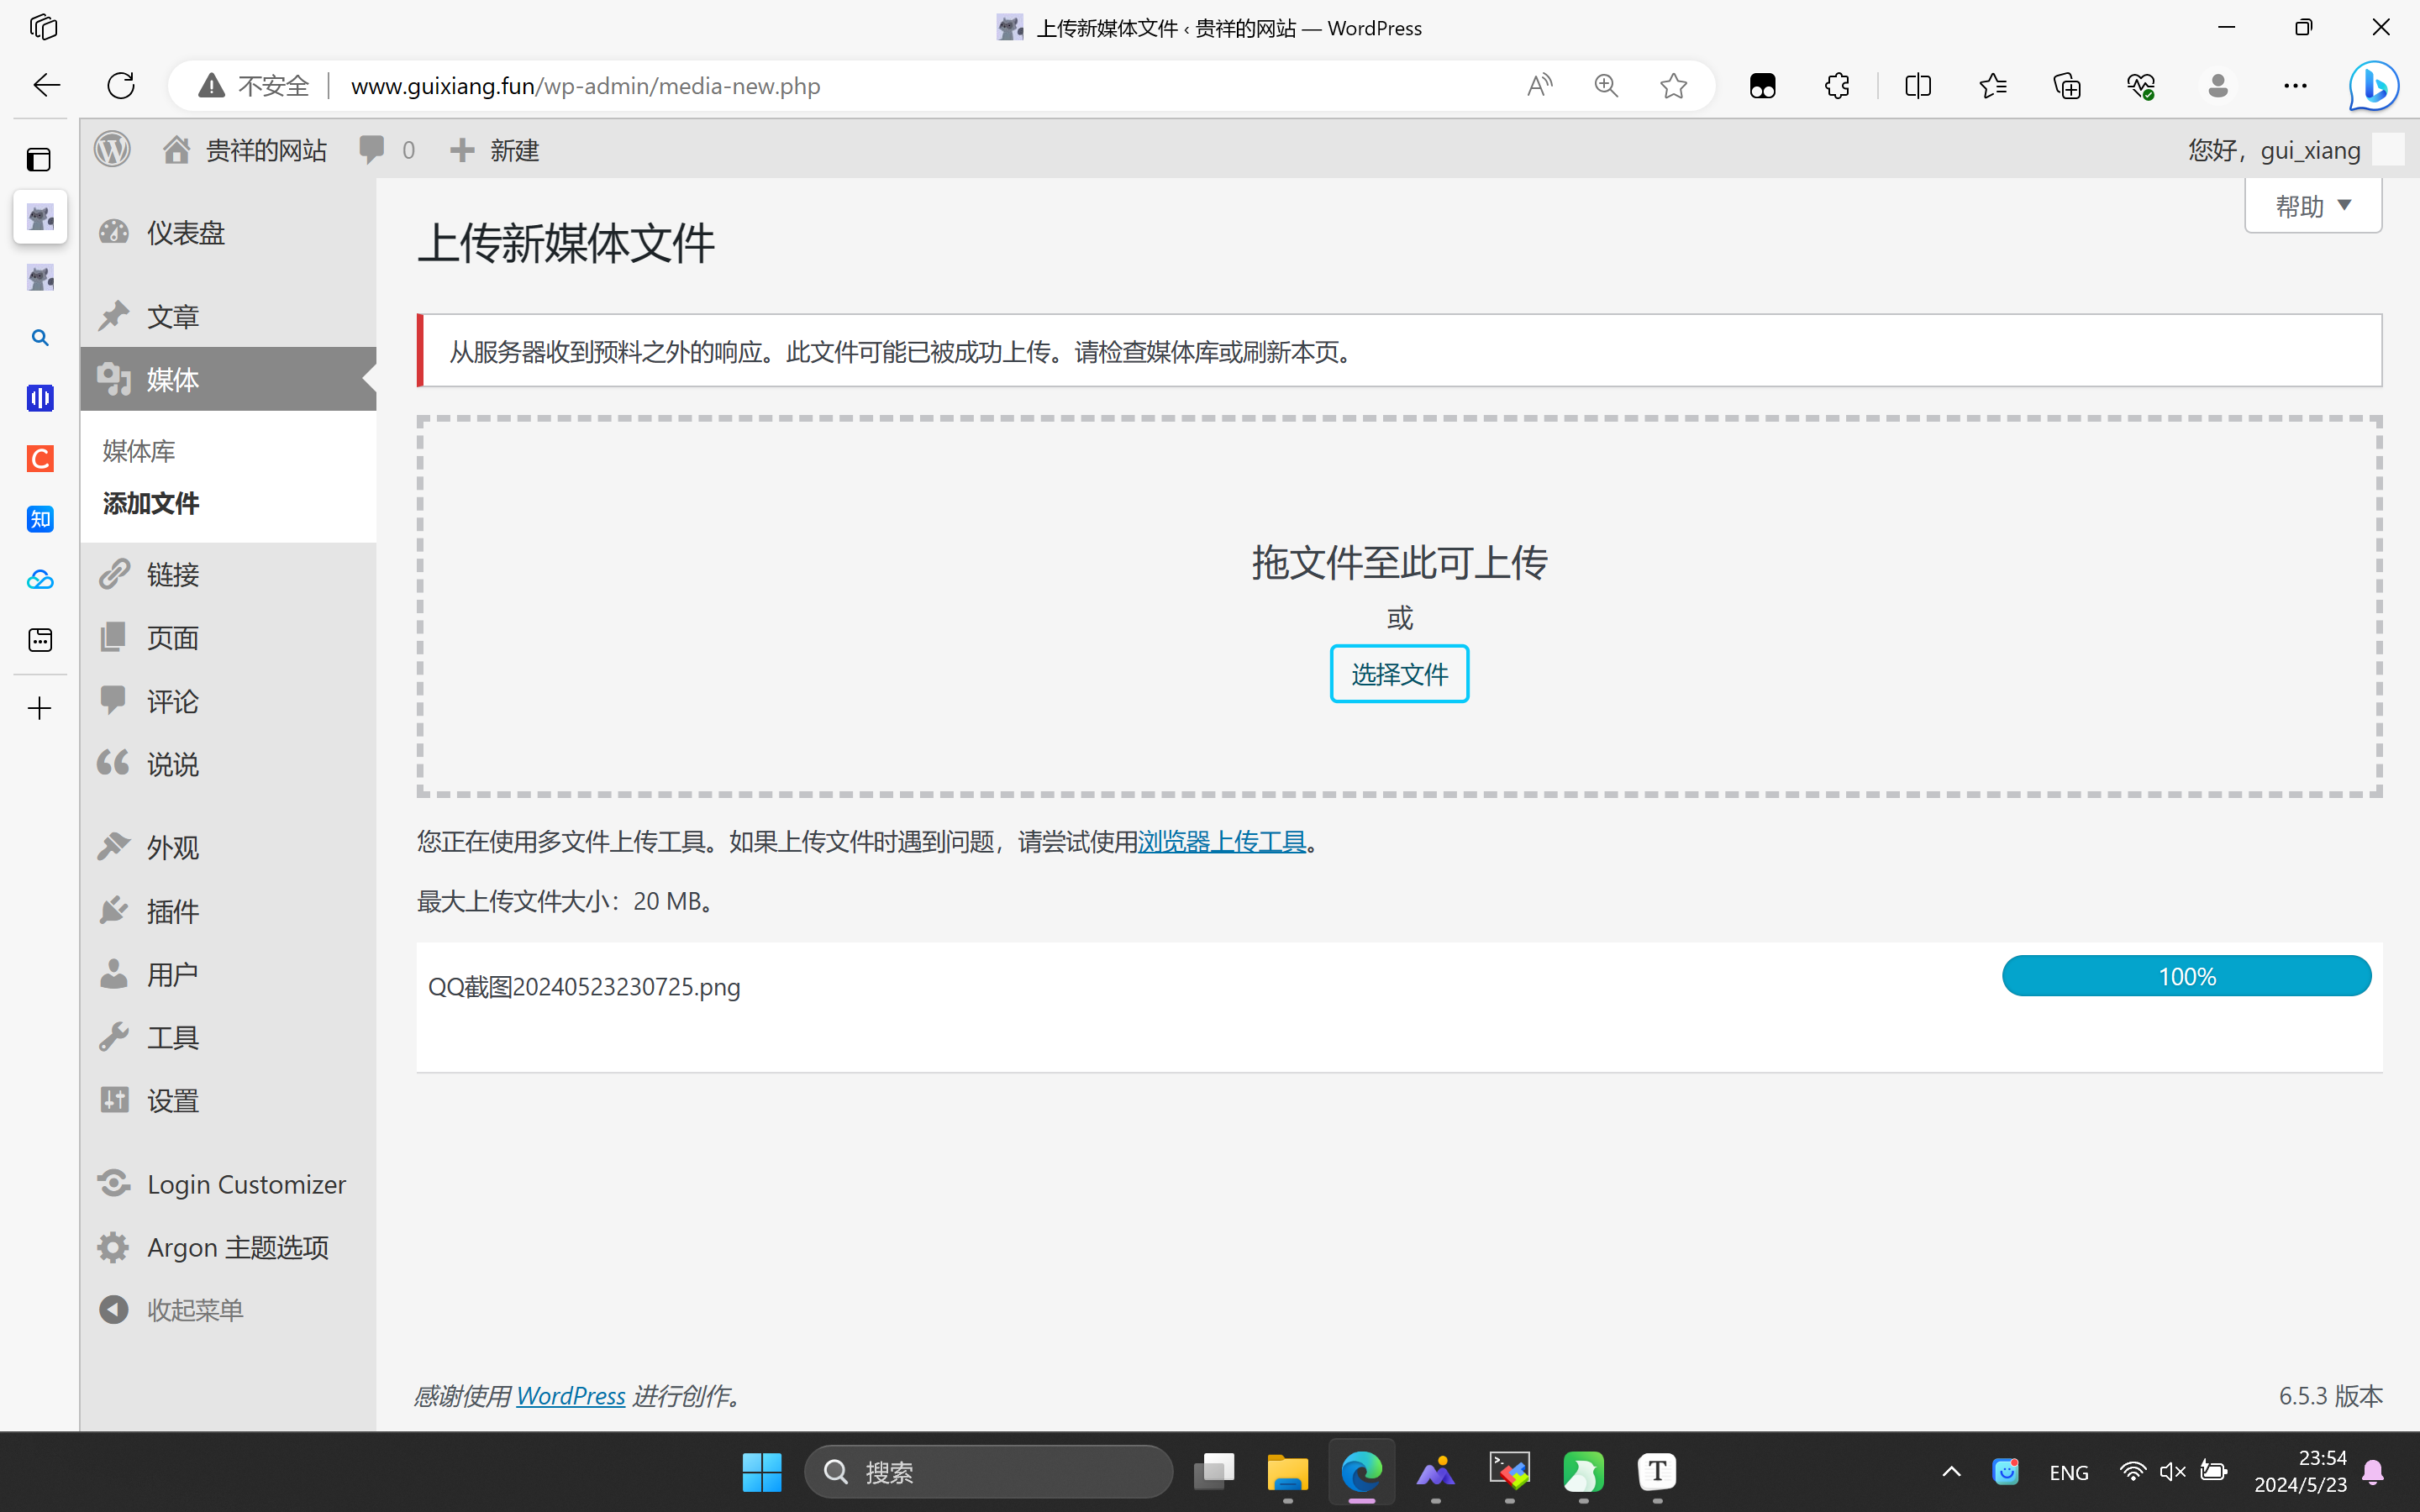
Task: Toggle split screen icon in toolbar
Action: point(1917,86)
